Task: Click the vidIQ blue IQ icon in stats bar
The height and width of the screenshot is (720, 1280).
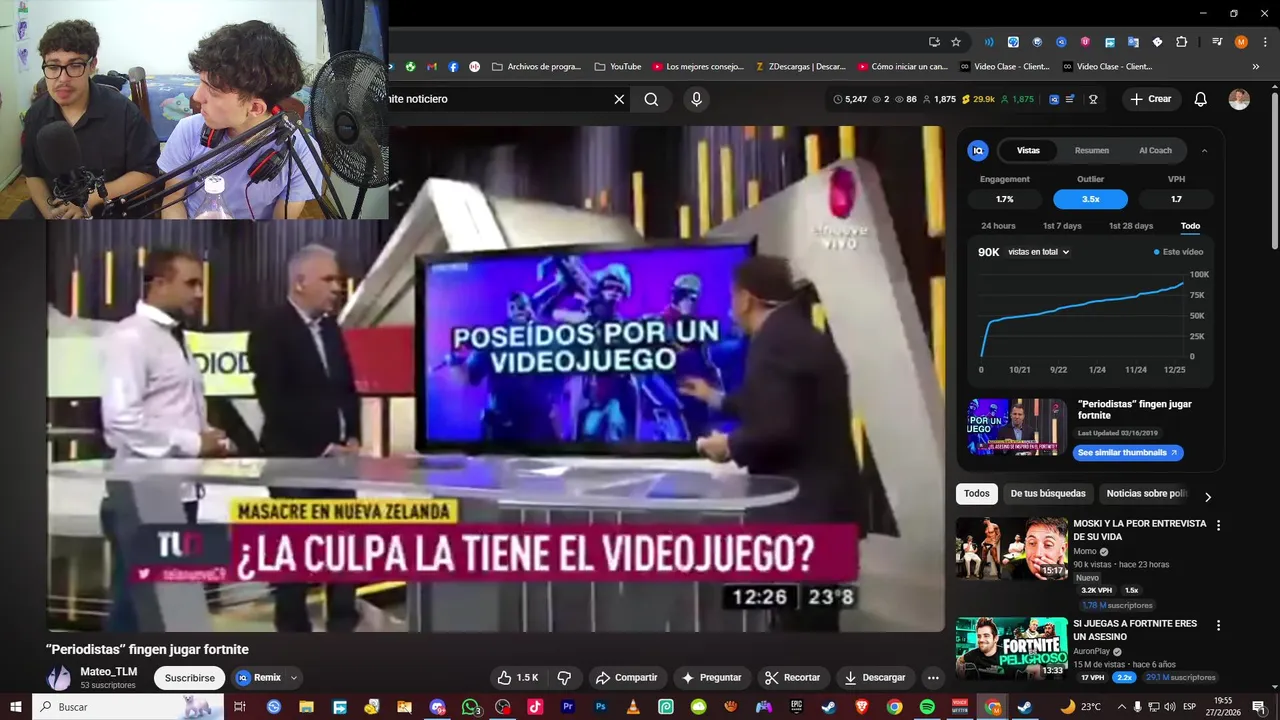Action: (1054, 99)
